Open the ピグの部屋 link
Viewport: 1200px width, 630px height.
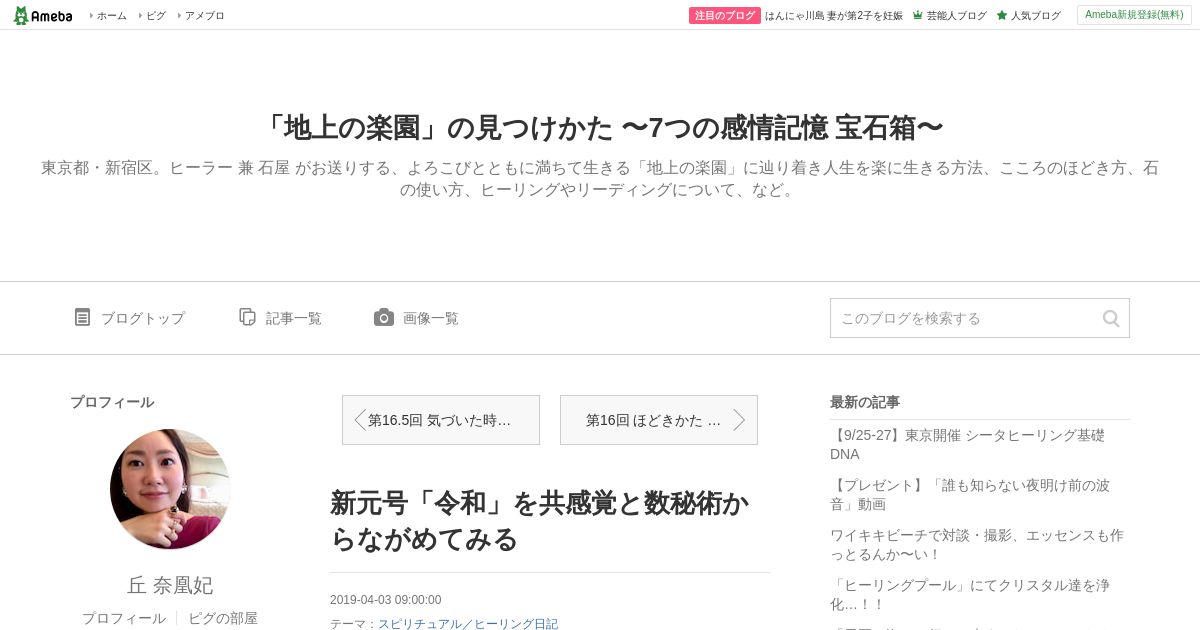pyautogui.click(x=223, y=618)
